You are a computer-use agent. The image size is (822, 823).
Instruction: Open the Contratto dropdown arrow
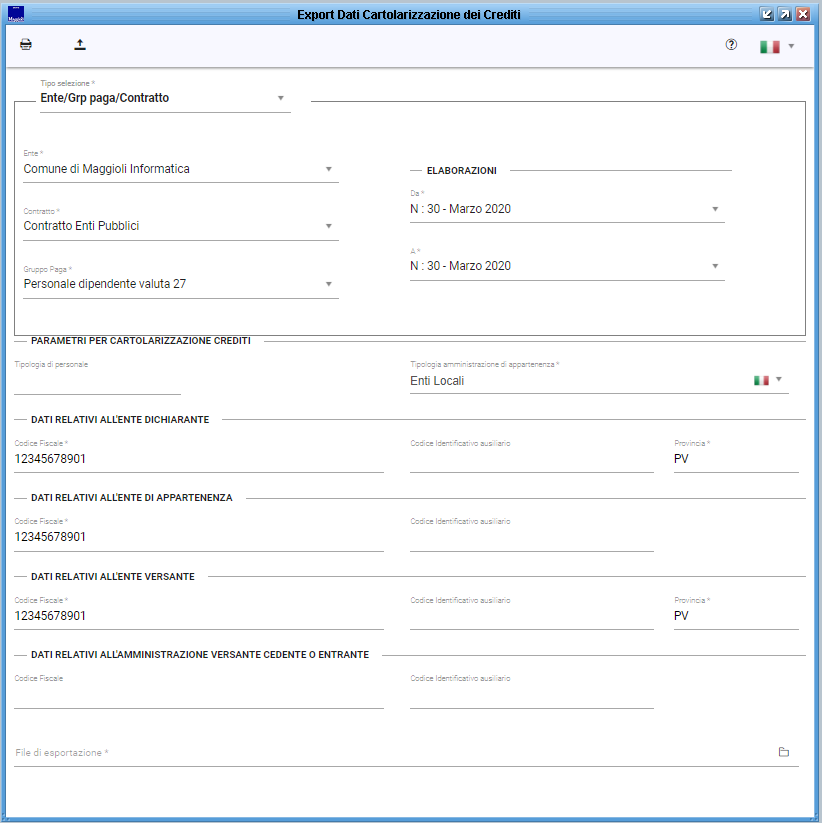[x=329, y=226]
